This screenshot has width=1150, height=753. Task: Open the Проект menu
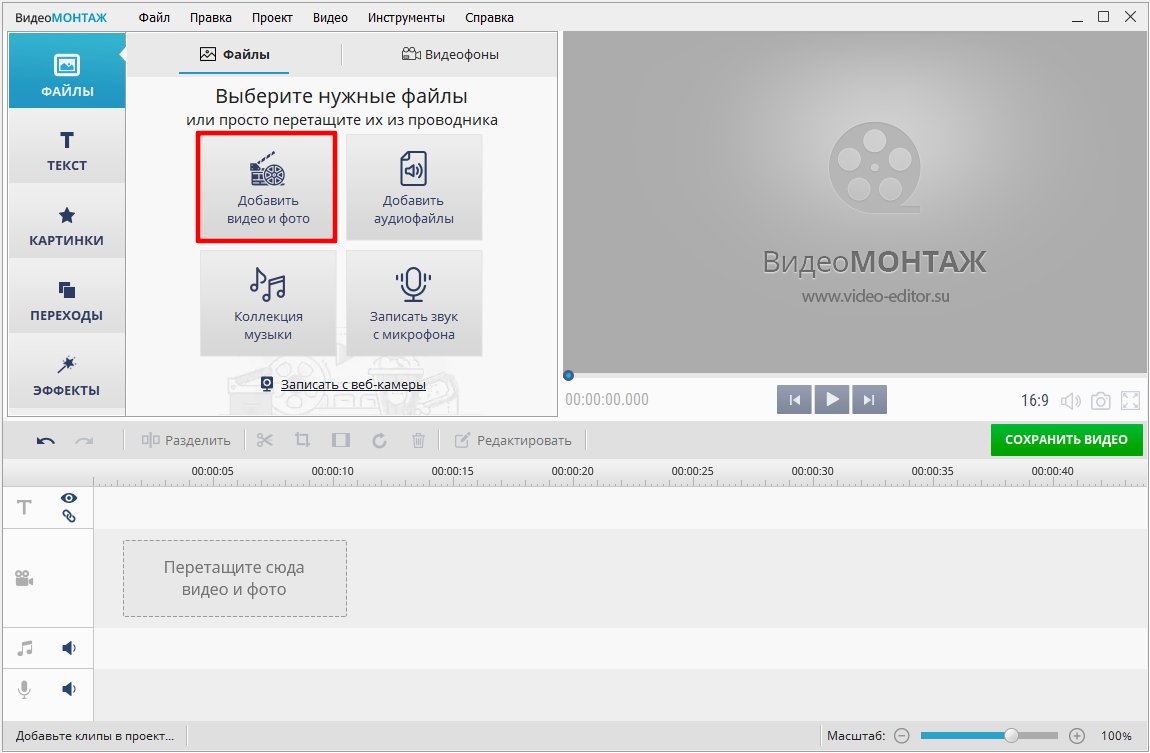tap(272, 17)
